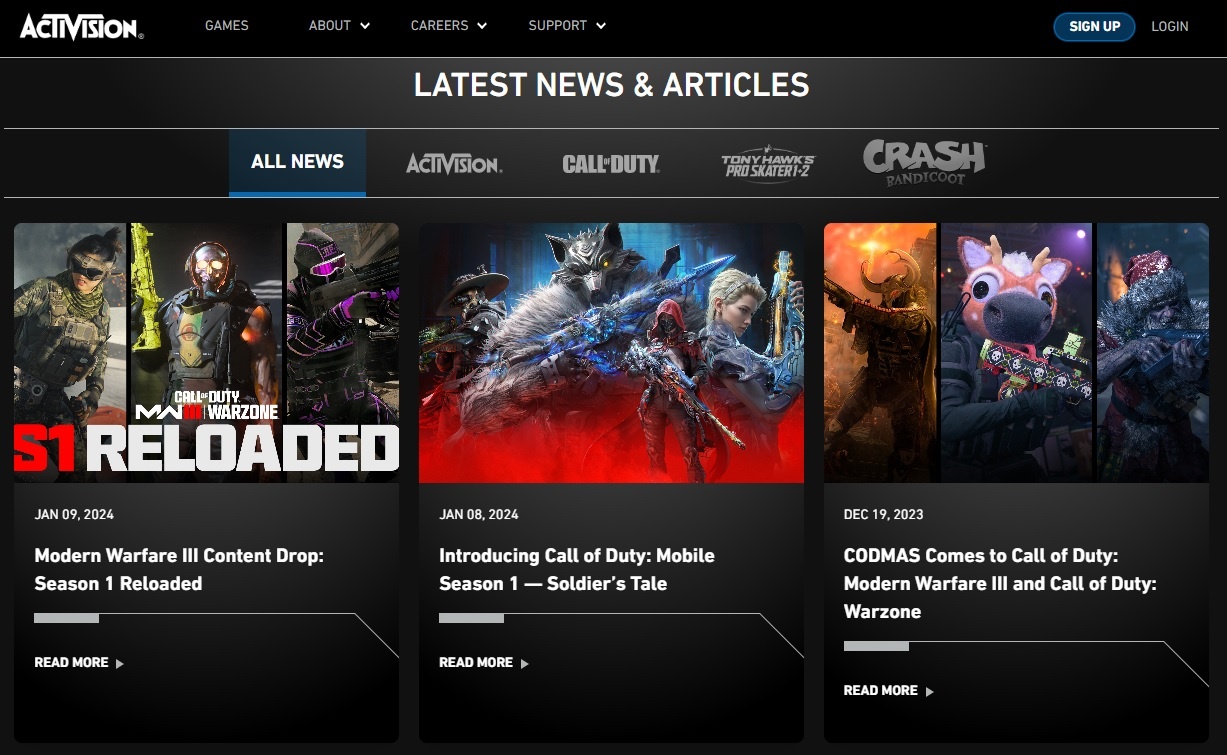Filter news by Call of Duty logo

[610, 163]
